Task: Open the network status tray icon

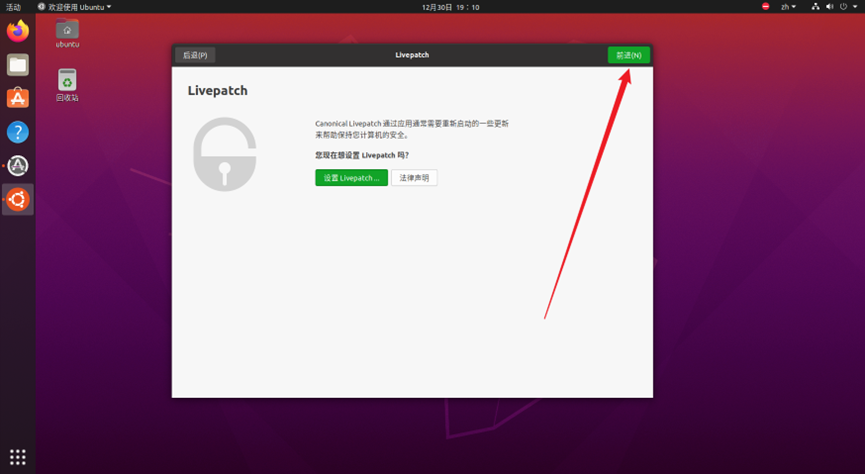Action: [815, 7]
